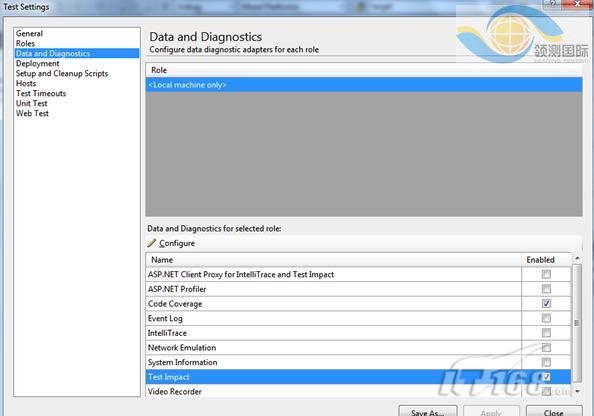Enable the Video Recorder checkbox
594x416 pixels.
coord(546,391)
